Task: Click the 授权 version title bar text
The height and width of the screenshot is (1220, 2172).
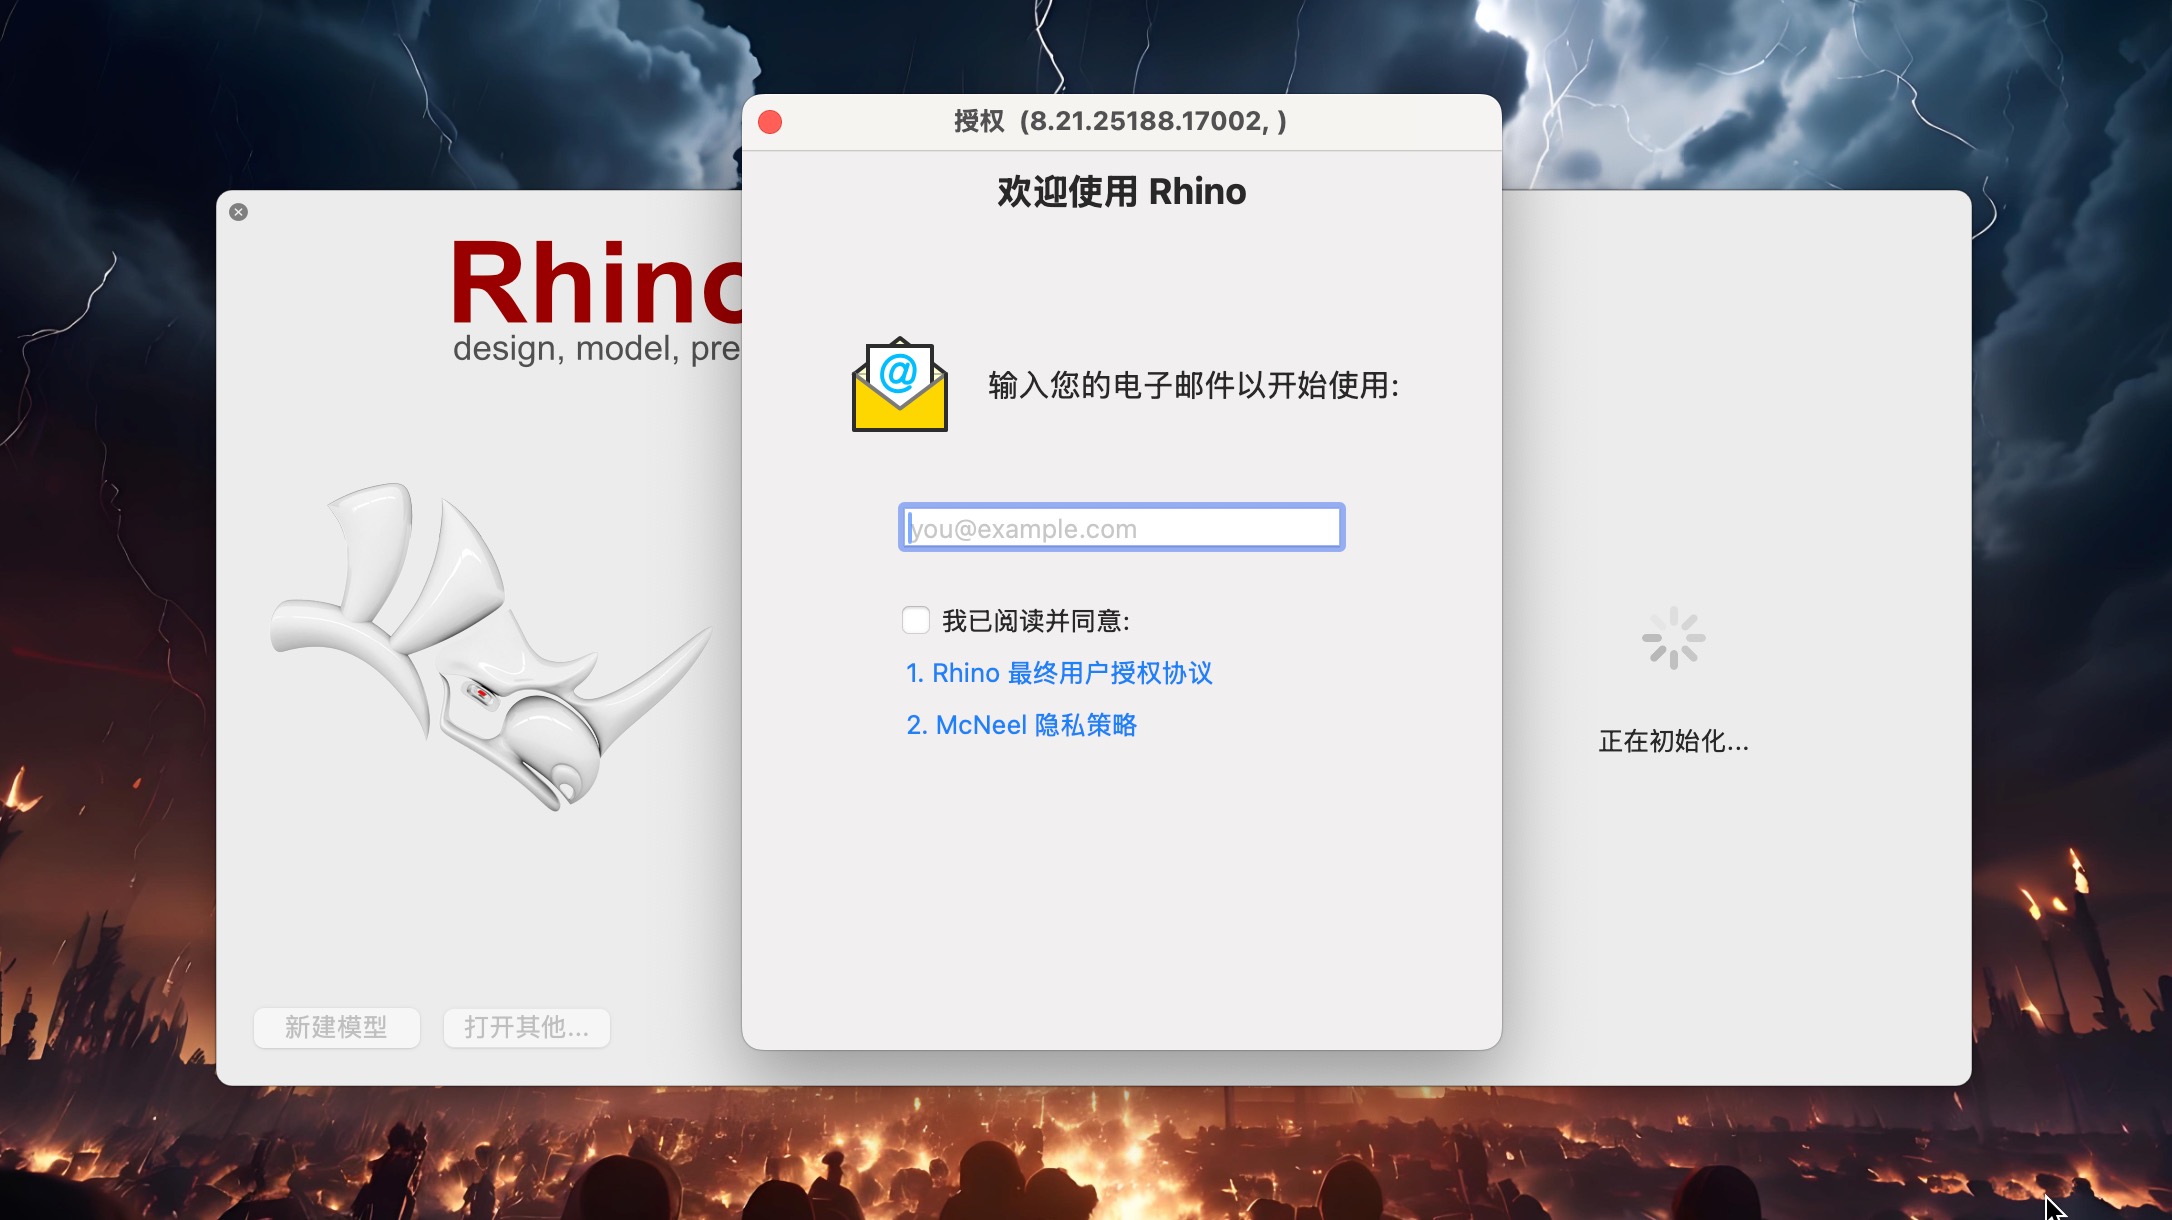Action: click(1120, 121)
